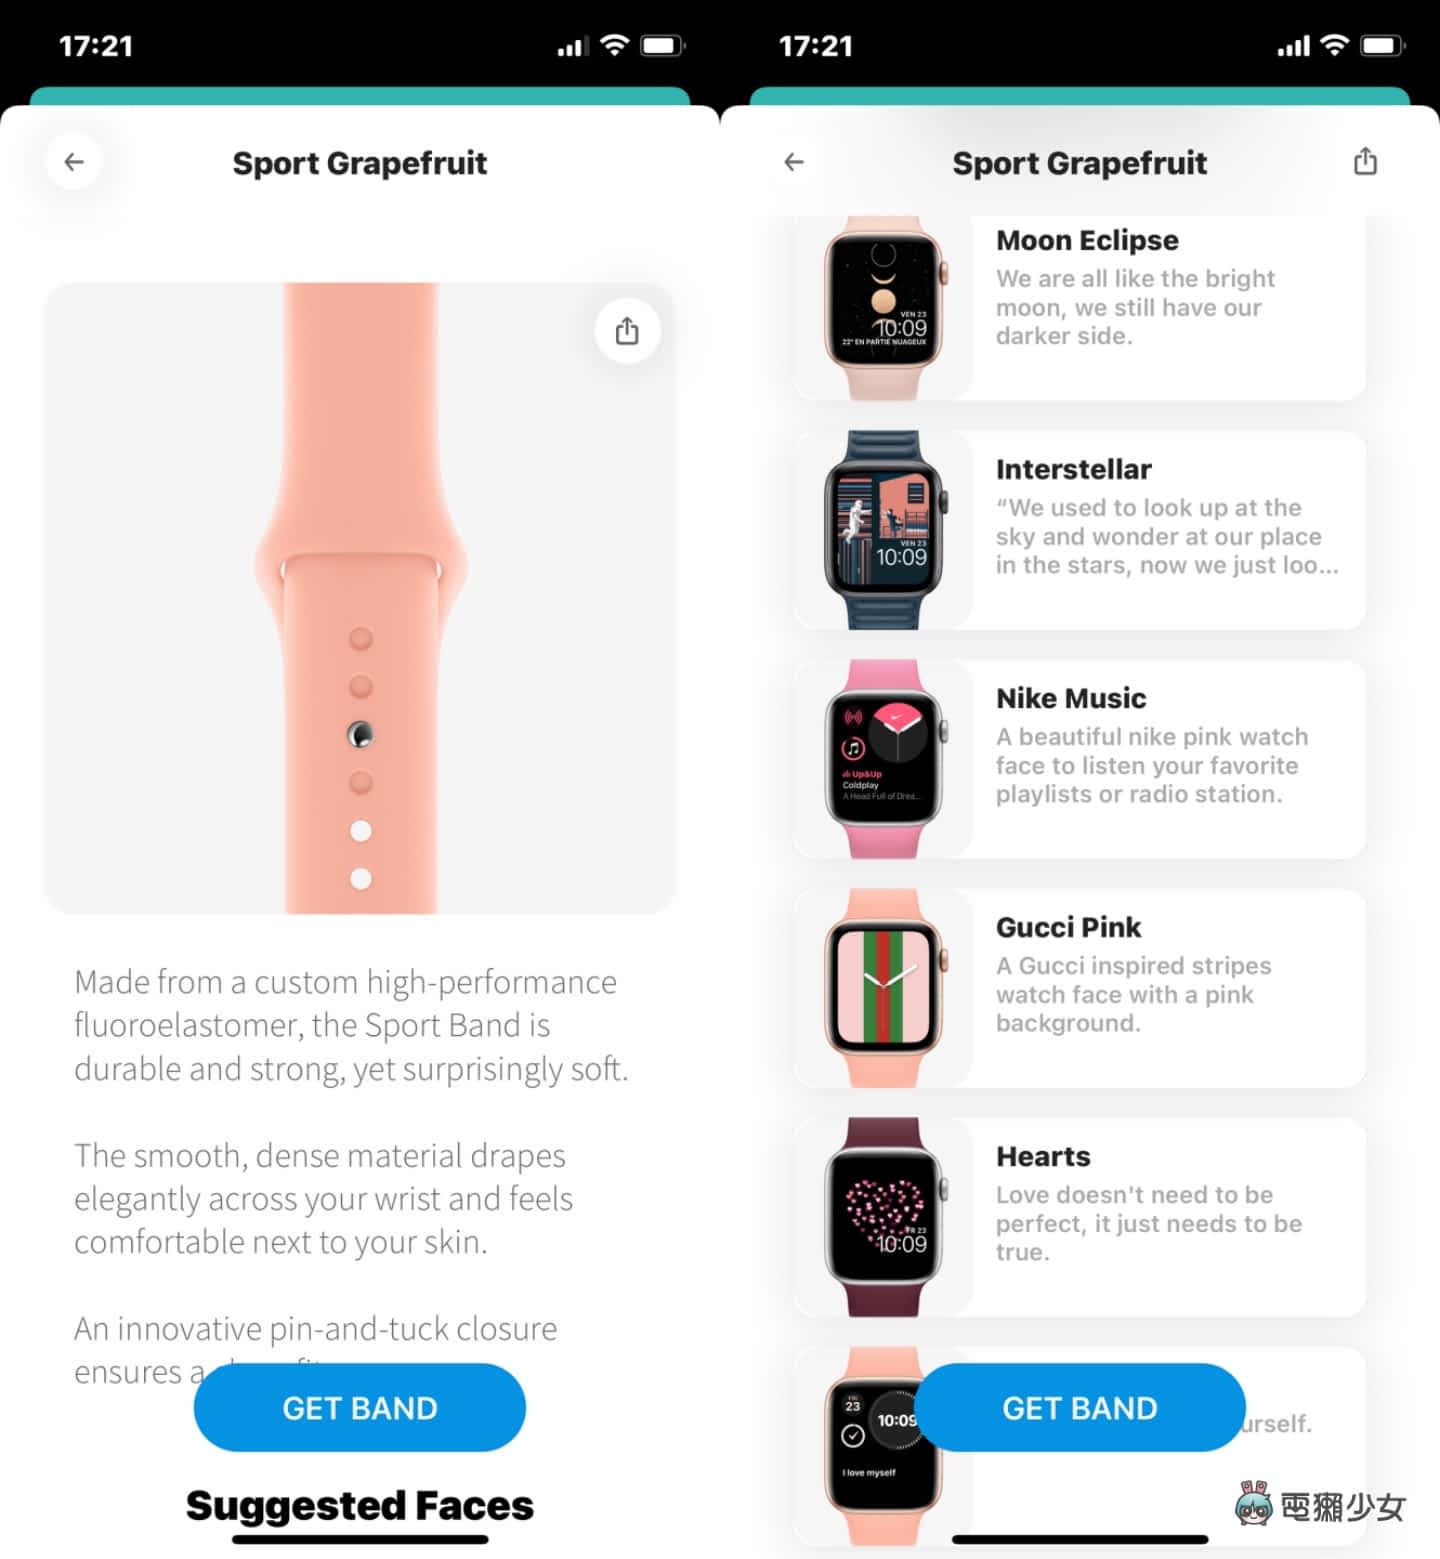Open the Interstellar watch face card
Viewport: 1440px width, 1559px height.
pos(1080,530)
